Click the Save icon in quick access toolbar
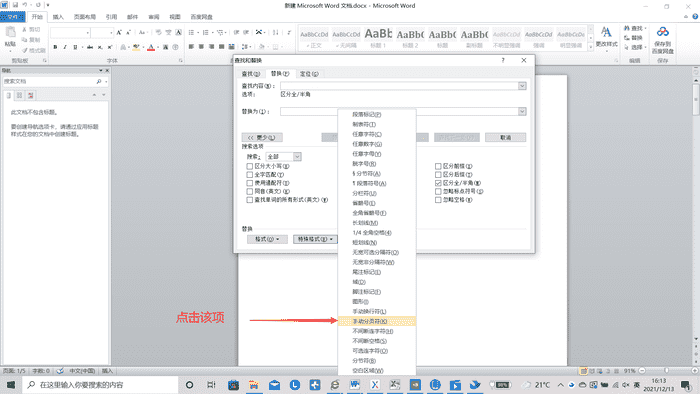This screenshot has height=394, width=700. point(15,5)
